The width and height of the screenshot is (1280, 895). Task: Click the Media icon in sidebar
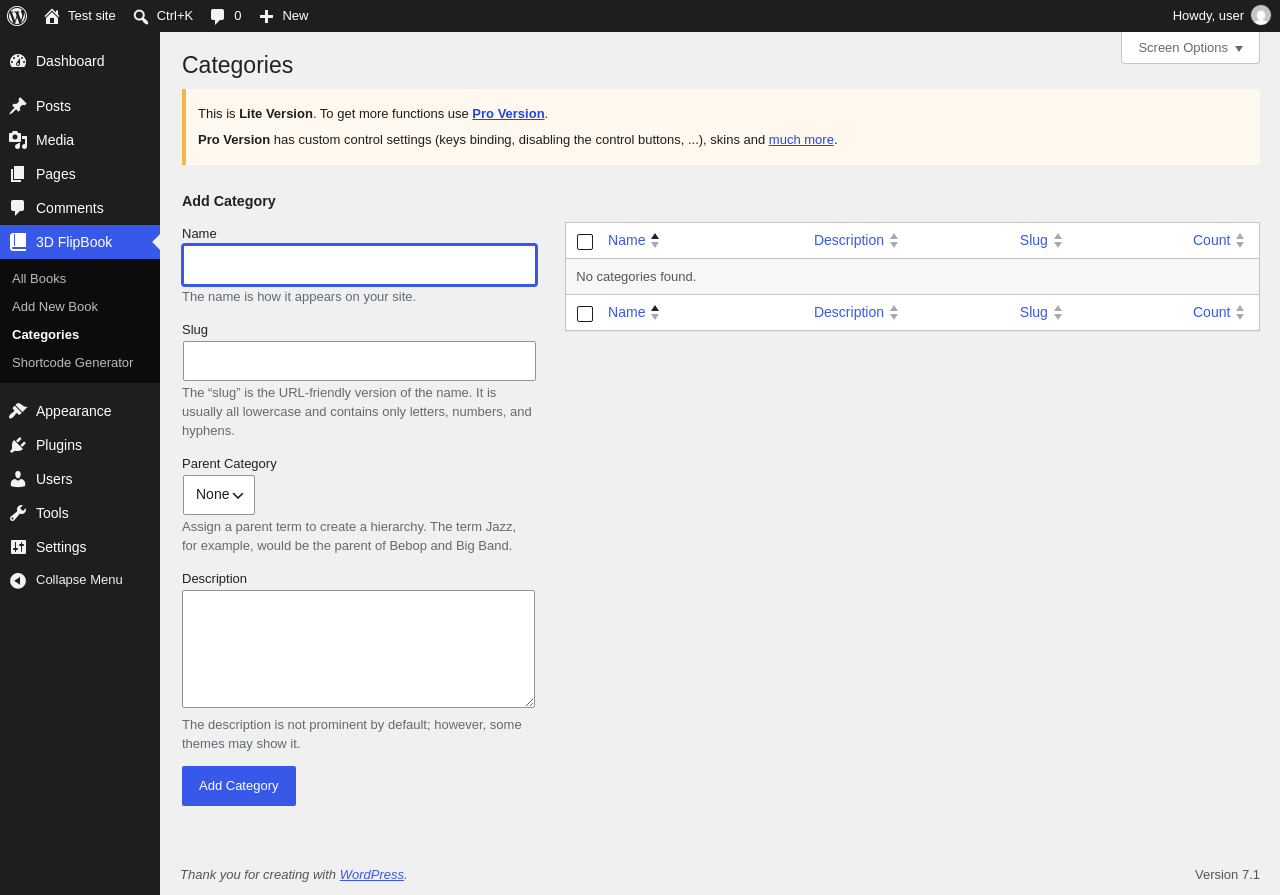pos(18,140)
